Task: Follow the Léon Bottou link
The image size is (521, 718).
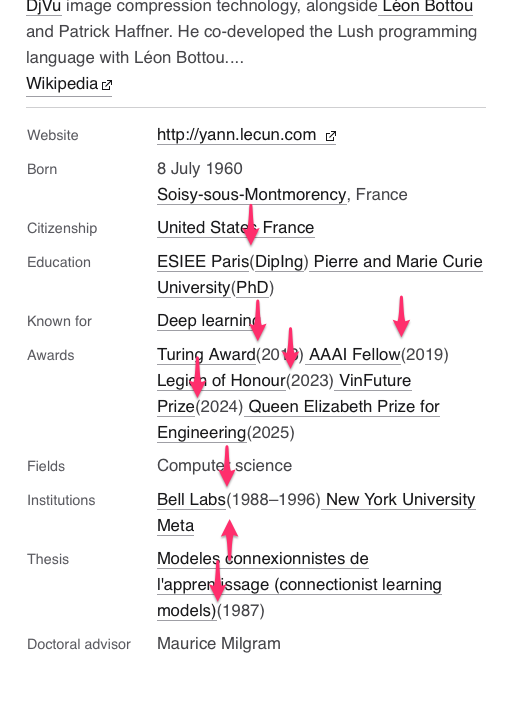Action: (x=428, y=7)
